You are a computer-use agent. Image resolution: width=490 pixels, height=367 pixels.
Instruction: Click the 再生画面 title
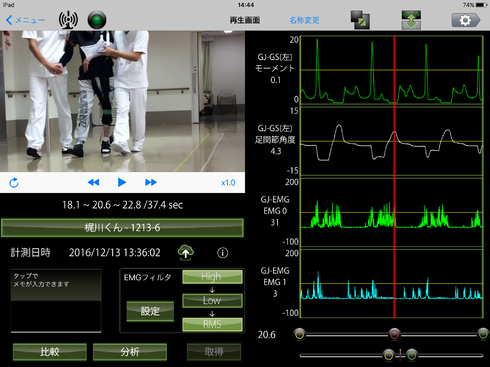(245, 20)
